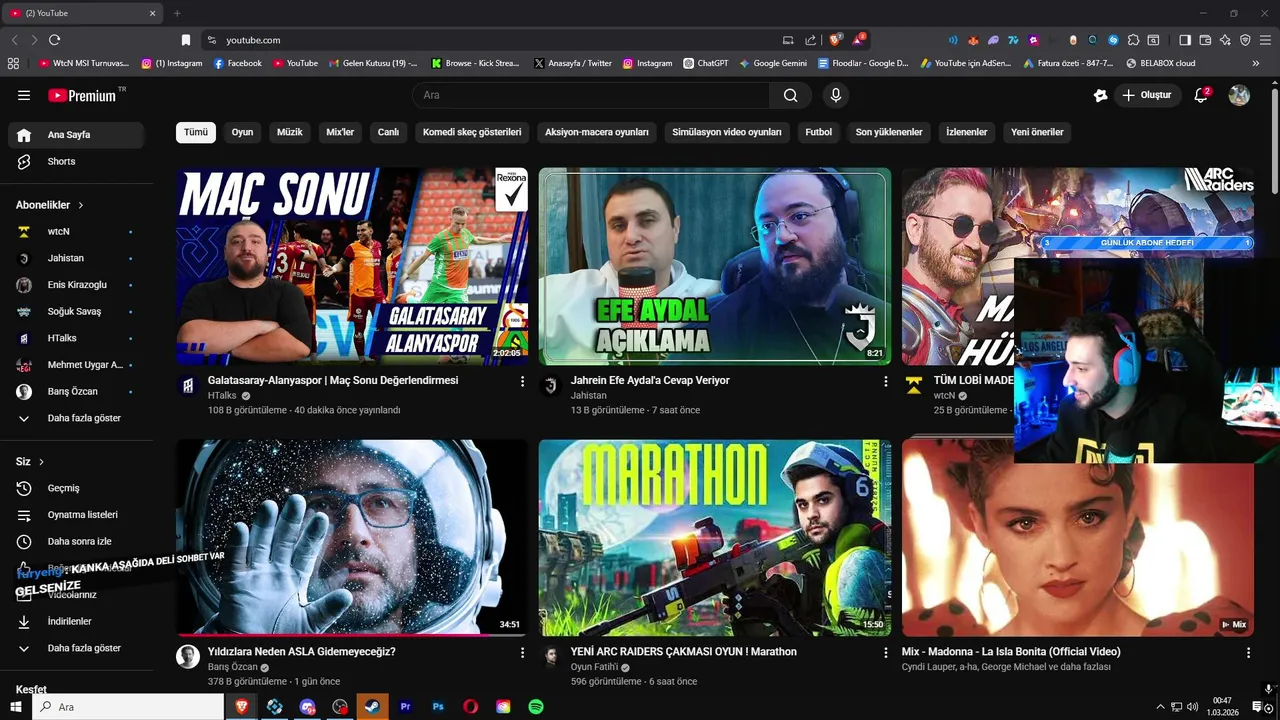The height and width of the screenshot is (720, 1280).
Task: Open the Marathon video thumbnail
Action: click(714, 537)
